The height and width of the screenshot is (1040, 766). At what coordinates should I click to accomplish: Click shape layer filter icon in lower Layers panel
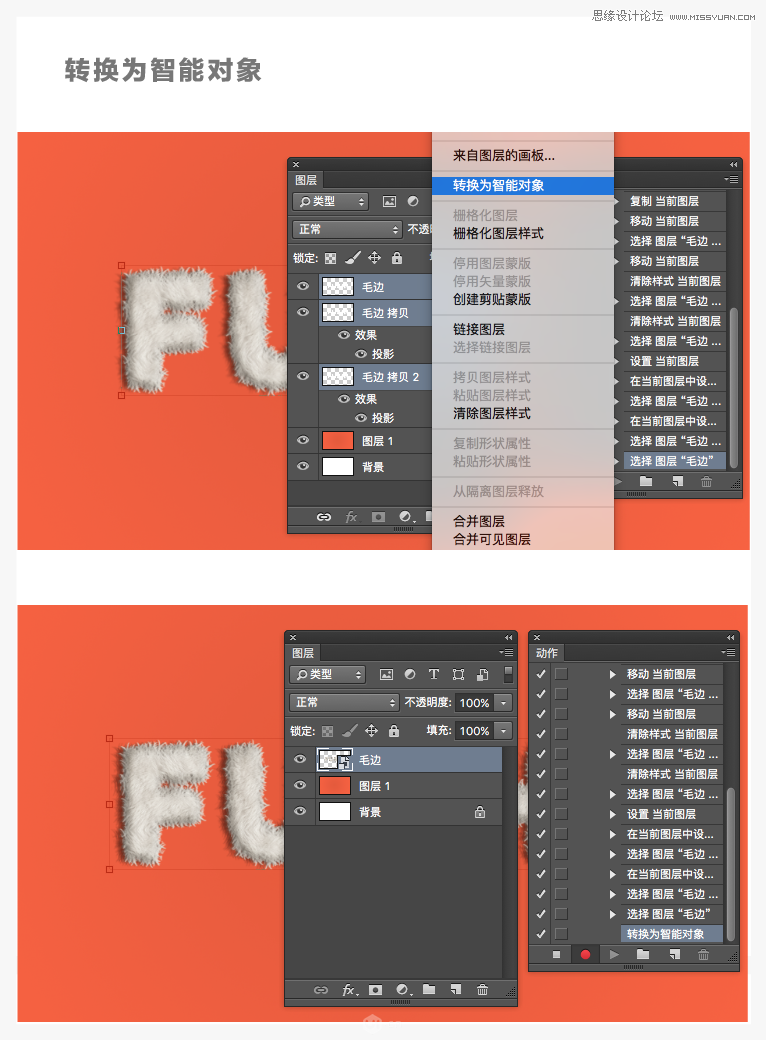(458, 675)
